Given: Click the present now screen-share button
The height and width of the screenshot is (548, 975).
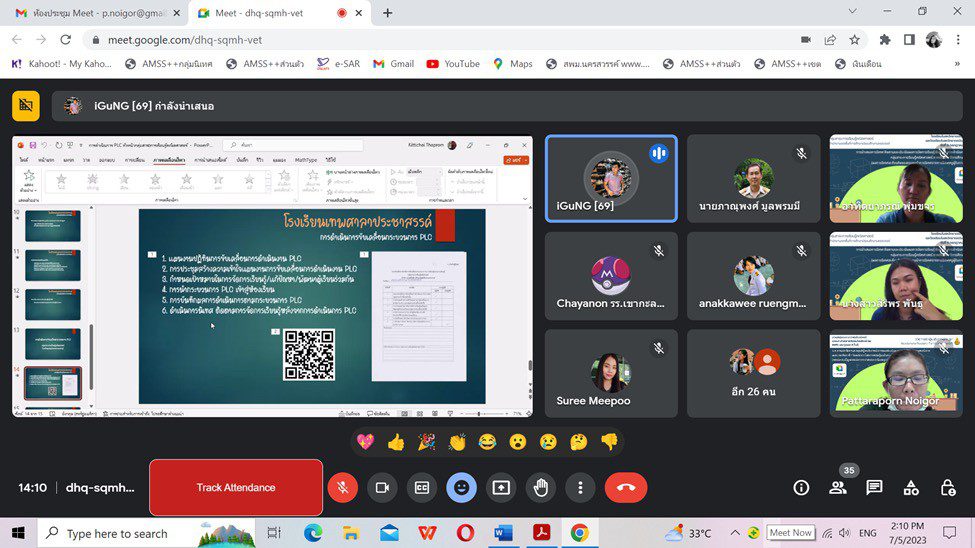Looking at the screenshot, I should click(x=501, y=488).
